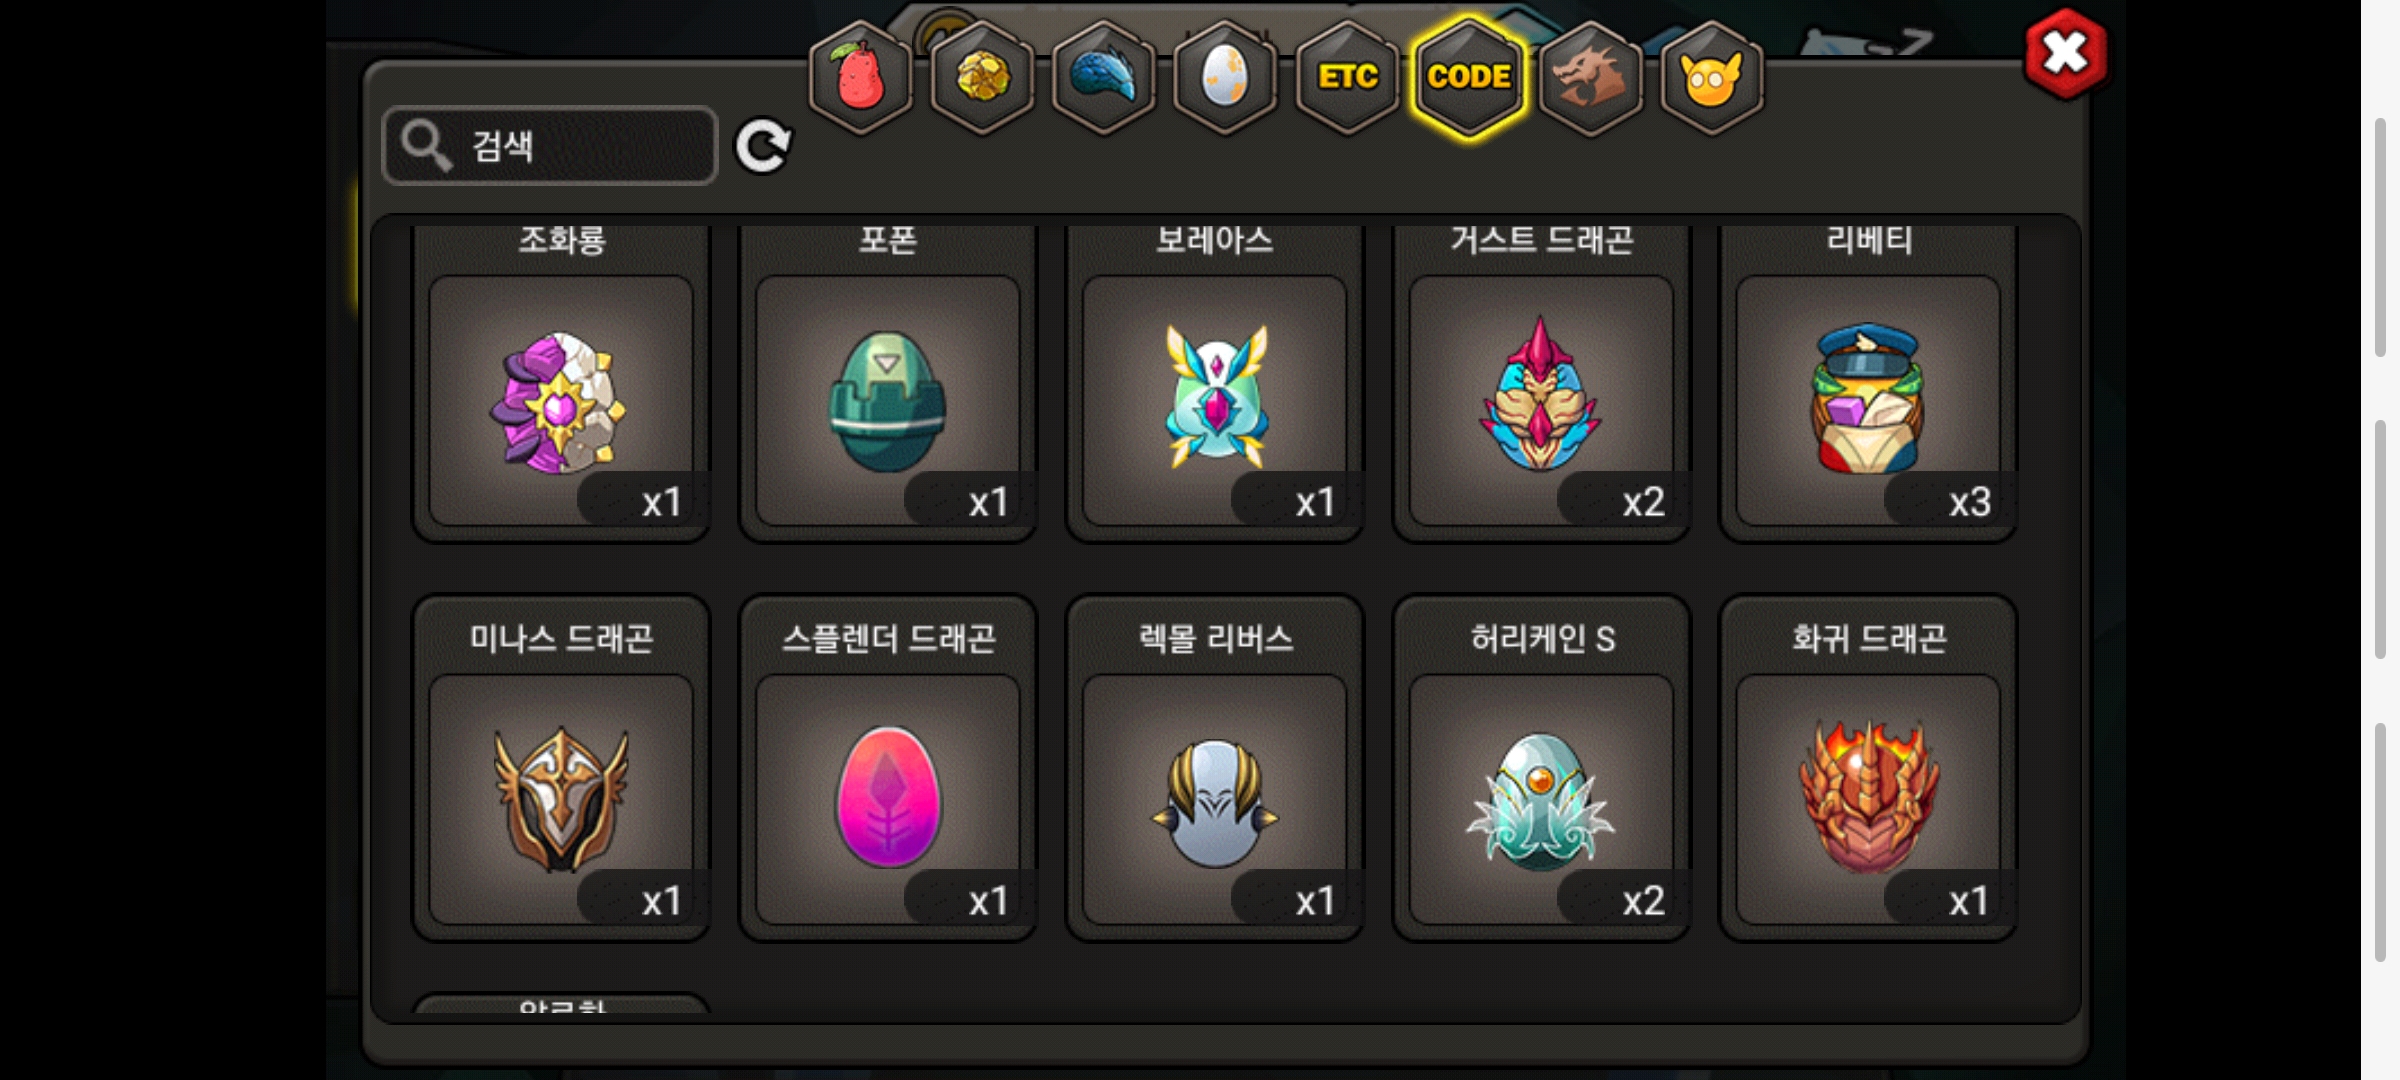Select the CODE tab
Screen dimensions: 2400x1080
[x=1469, y=76]
